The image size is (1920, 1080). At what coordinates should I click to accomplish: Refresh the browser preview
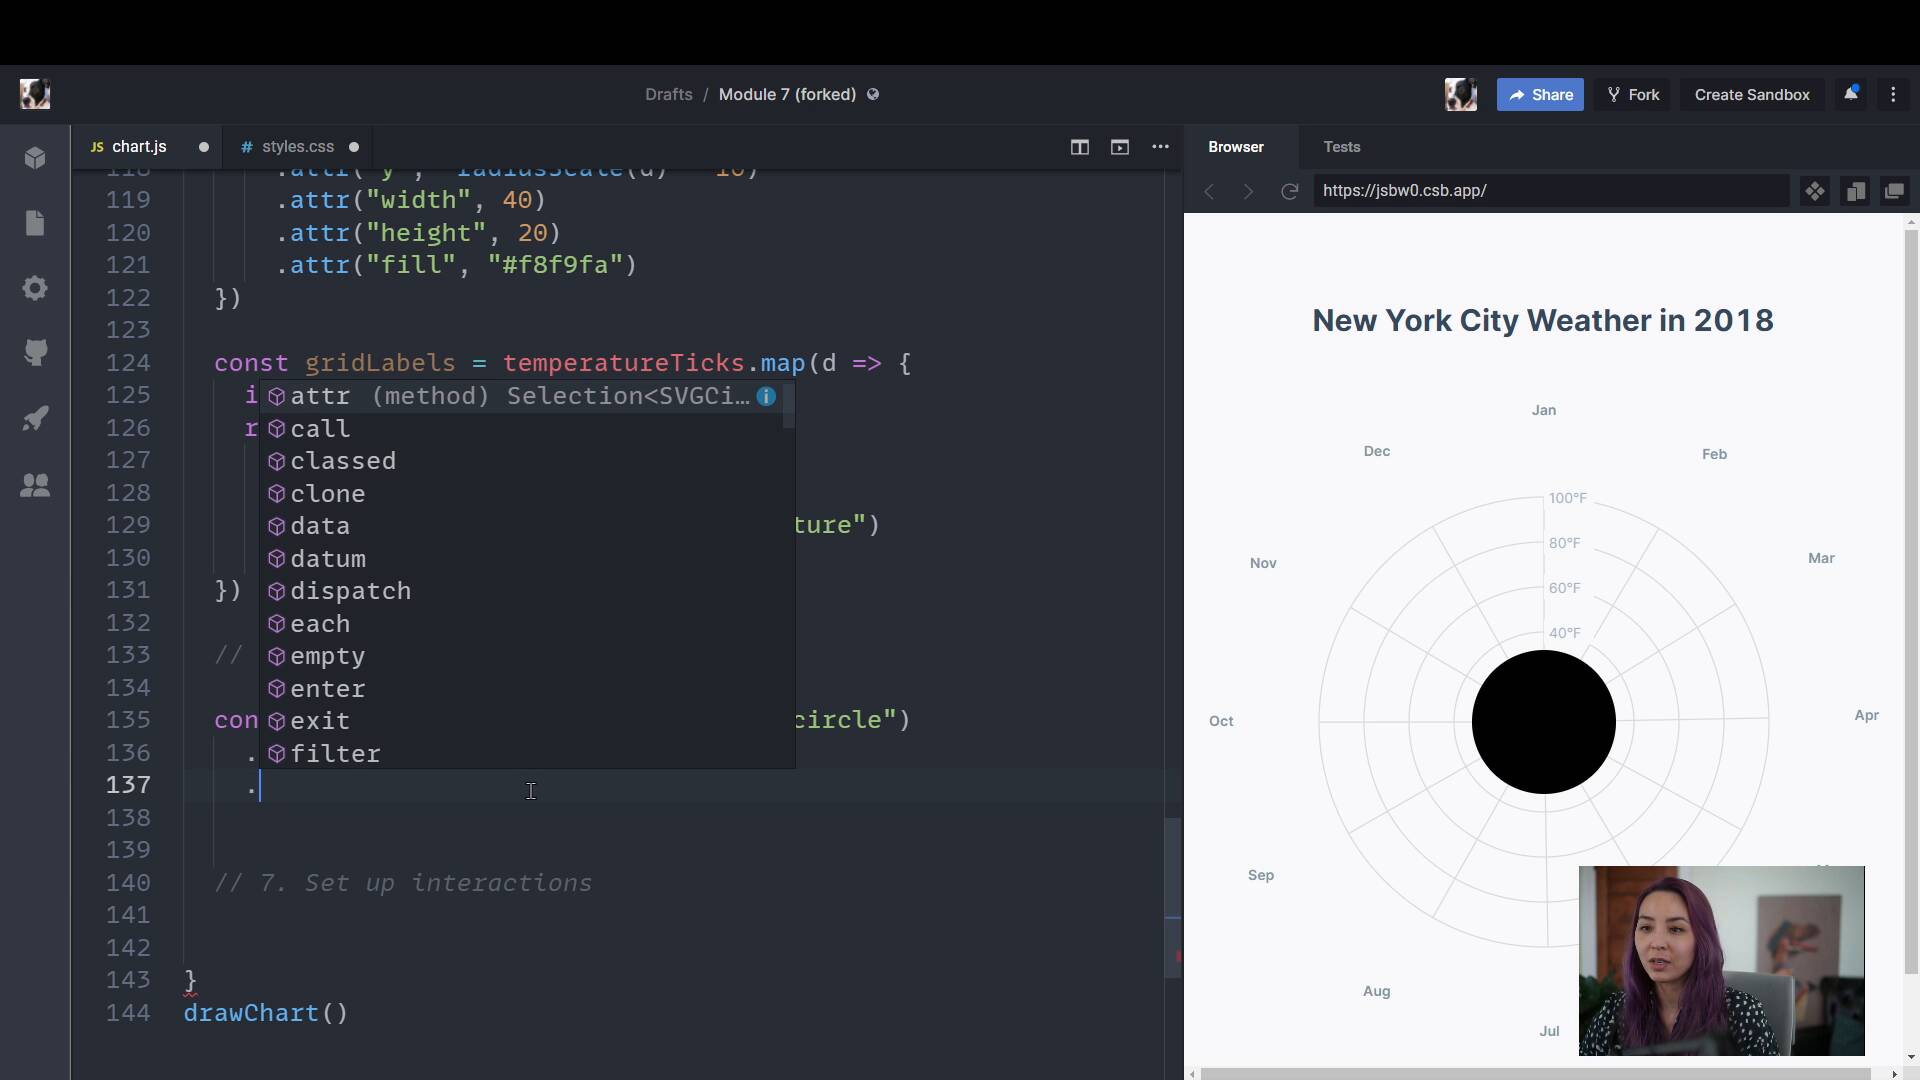pyautogui.click(x=1289, y=191)
